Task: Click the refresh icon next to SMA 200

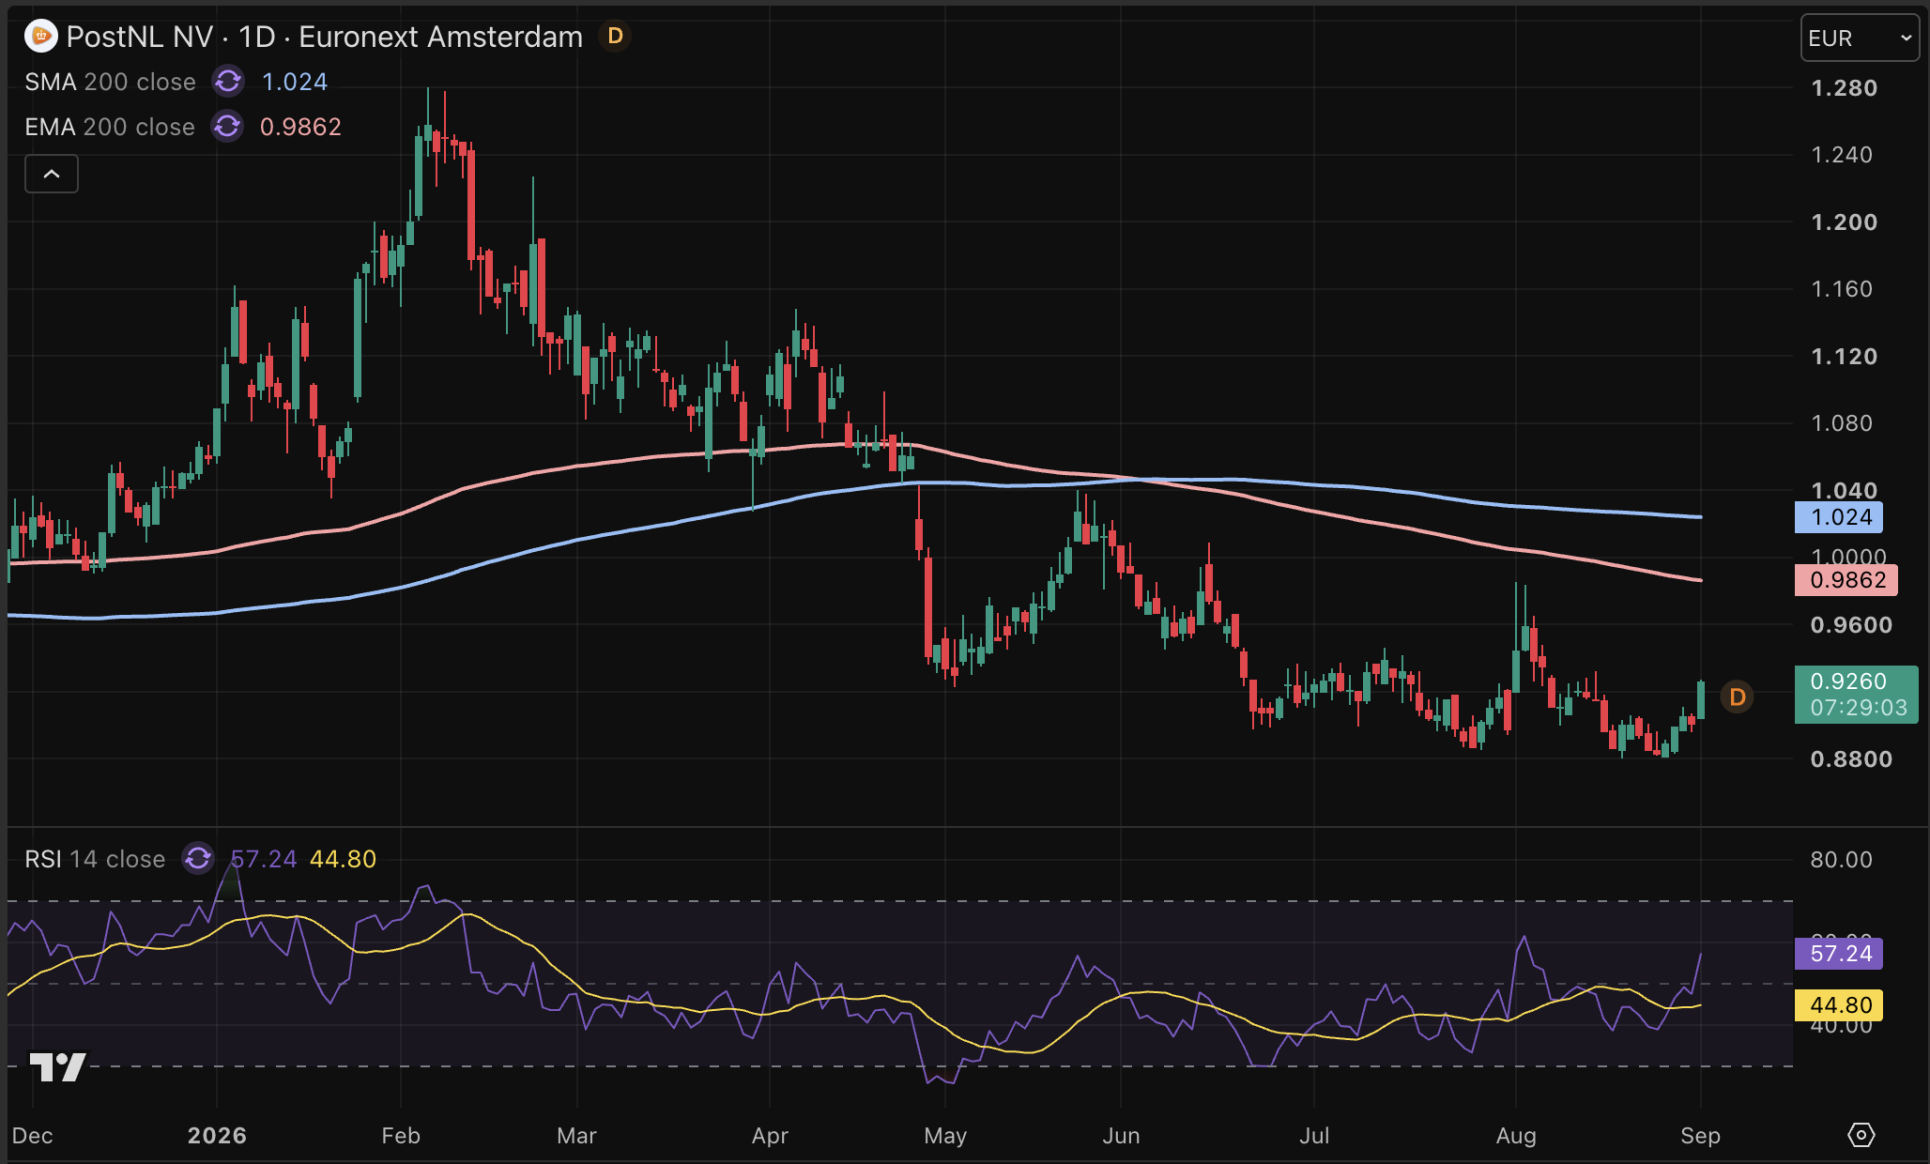Action: pos(228,81)
